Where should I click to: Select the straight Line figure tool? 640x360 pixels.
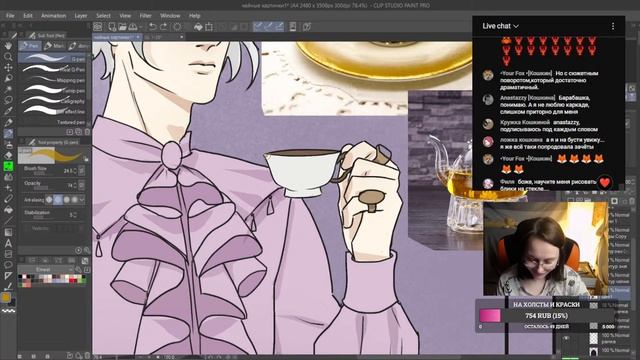pyautogui.click(x=8, y=220)
